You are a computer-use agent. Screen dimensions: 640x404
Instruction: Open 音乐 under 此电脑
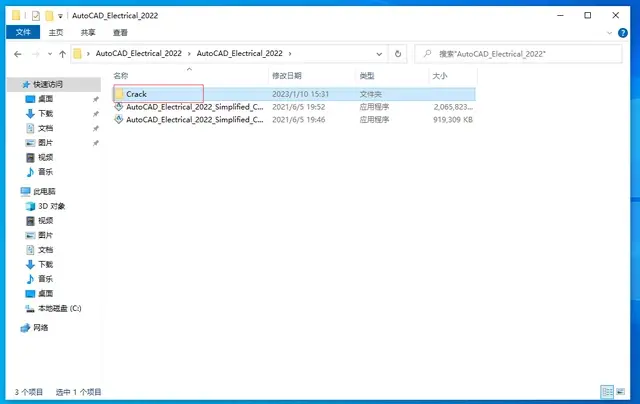(45, 279)
